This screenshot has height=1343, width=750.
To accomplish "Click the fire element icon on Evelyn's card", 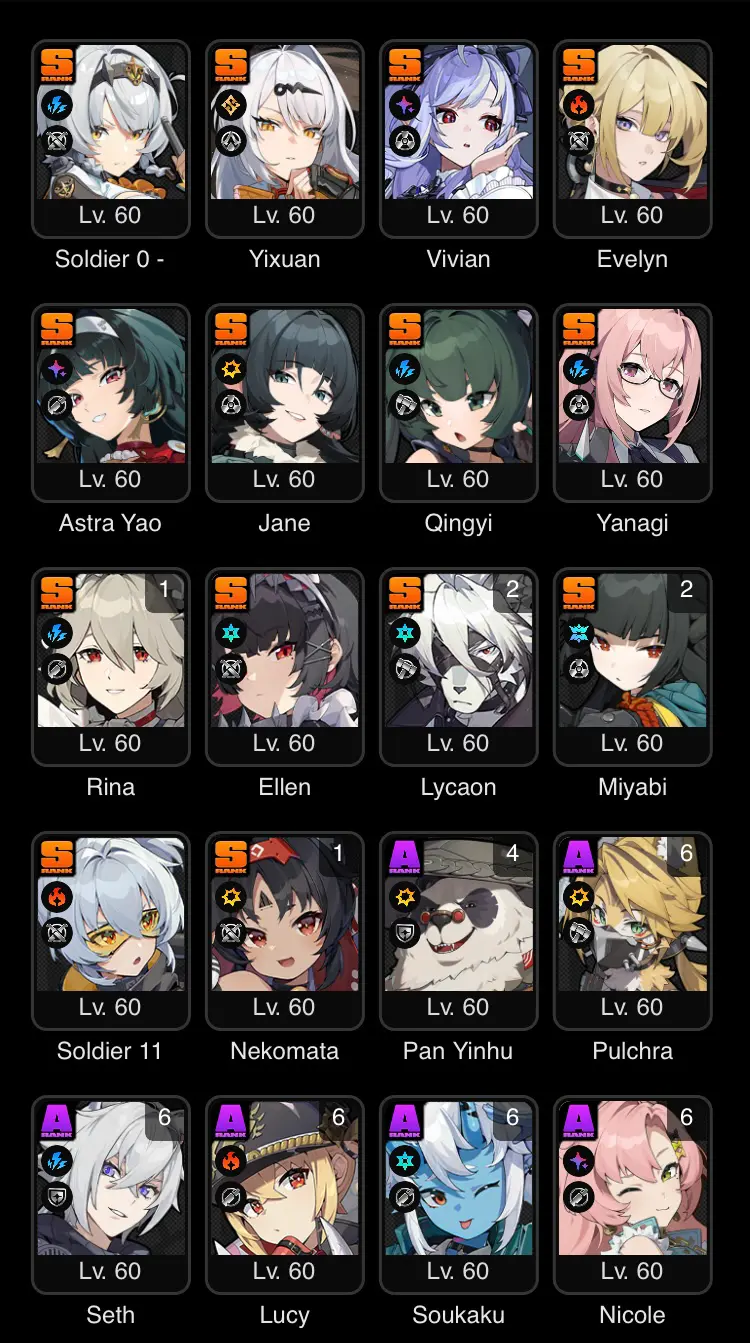I will point(579,105).
